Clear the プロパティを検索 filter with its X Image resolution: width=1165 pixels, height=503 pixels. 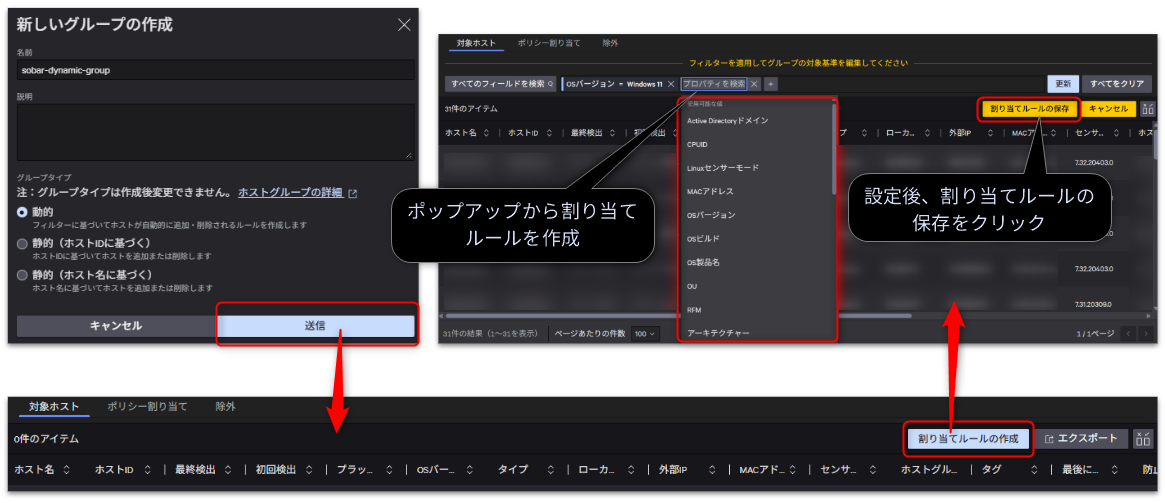[x=754, y=84]
